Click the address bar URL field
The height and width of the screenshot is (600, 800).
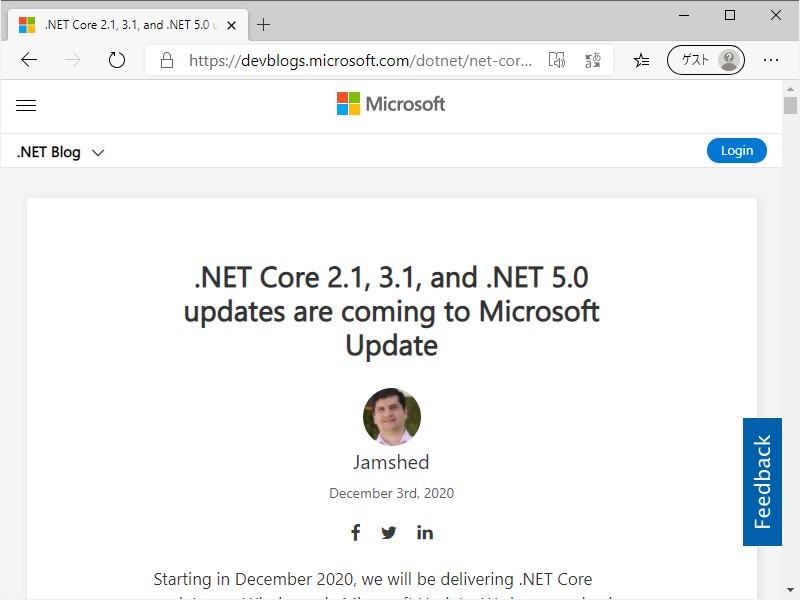pos(360,60)
